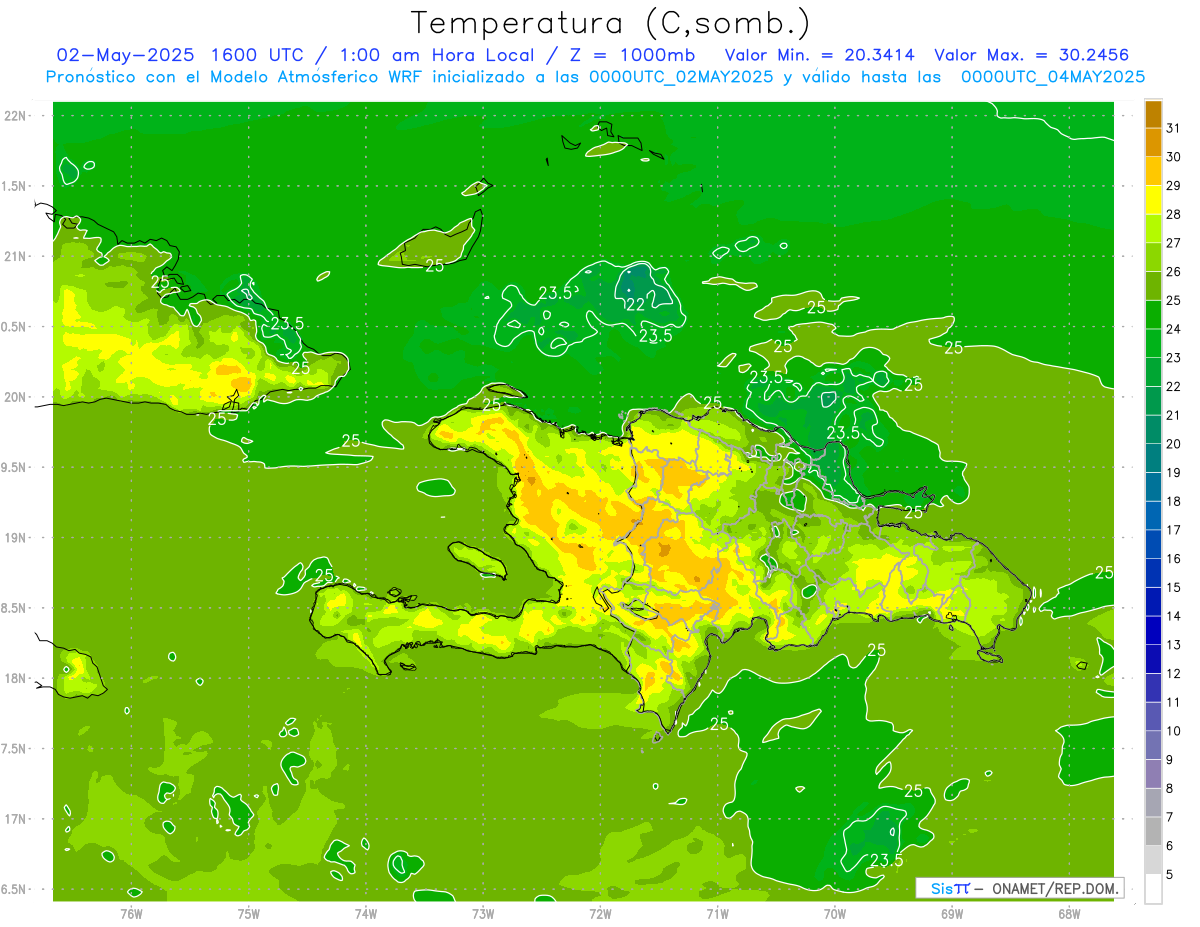Click the "8.5N" latitude axis label

coord(15,608)
